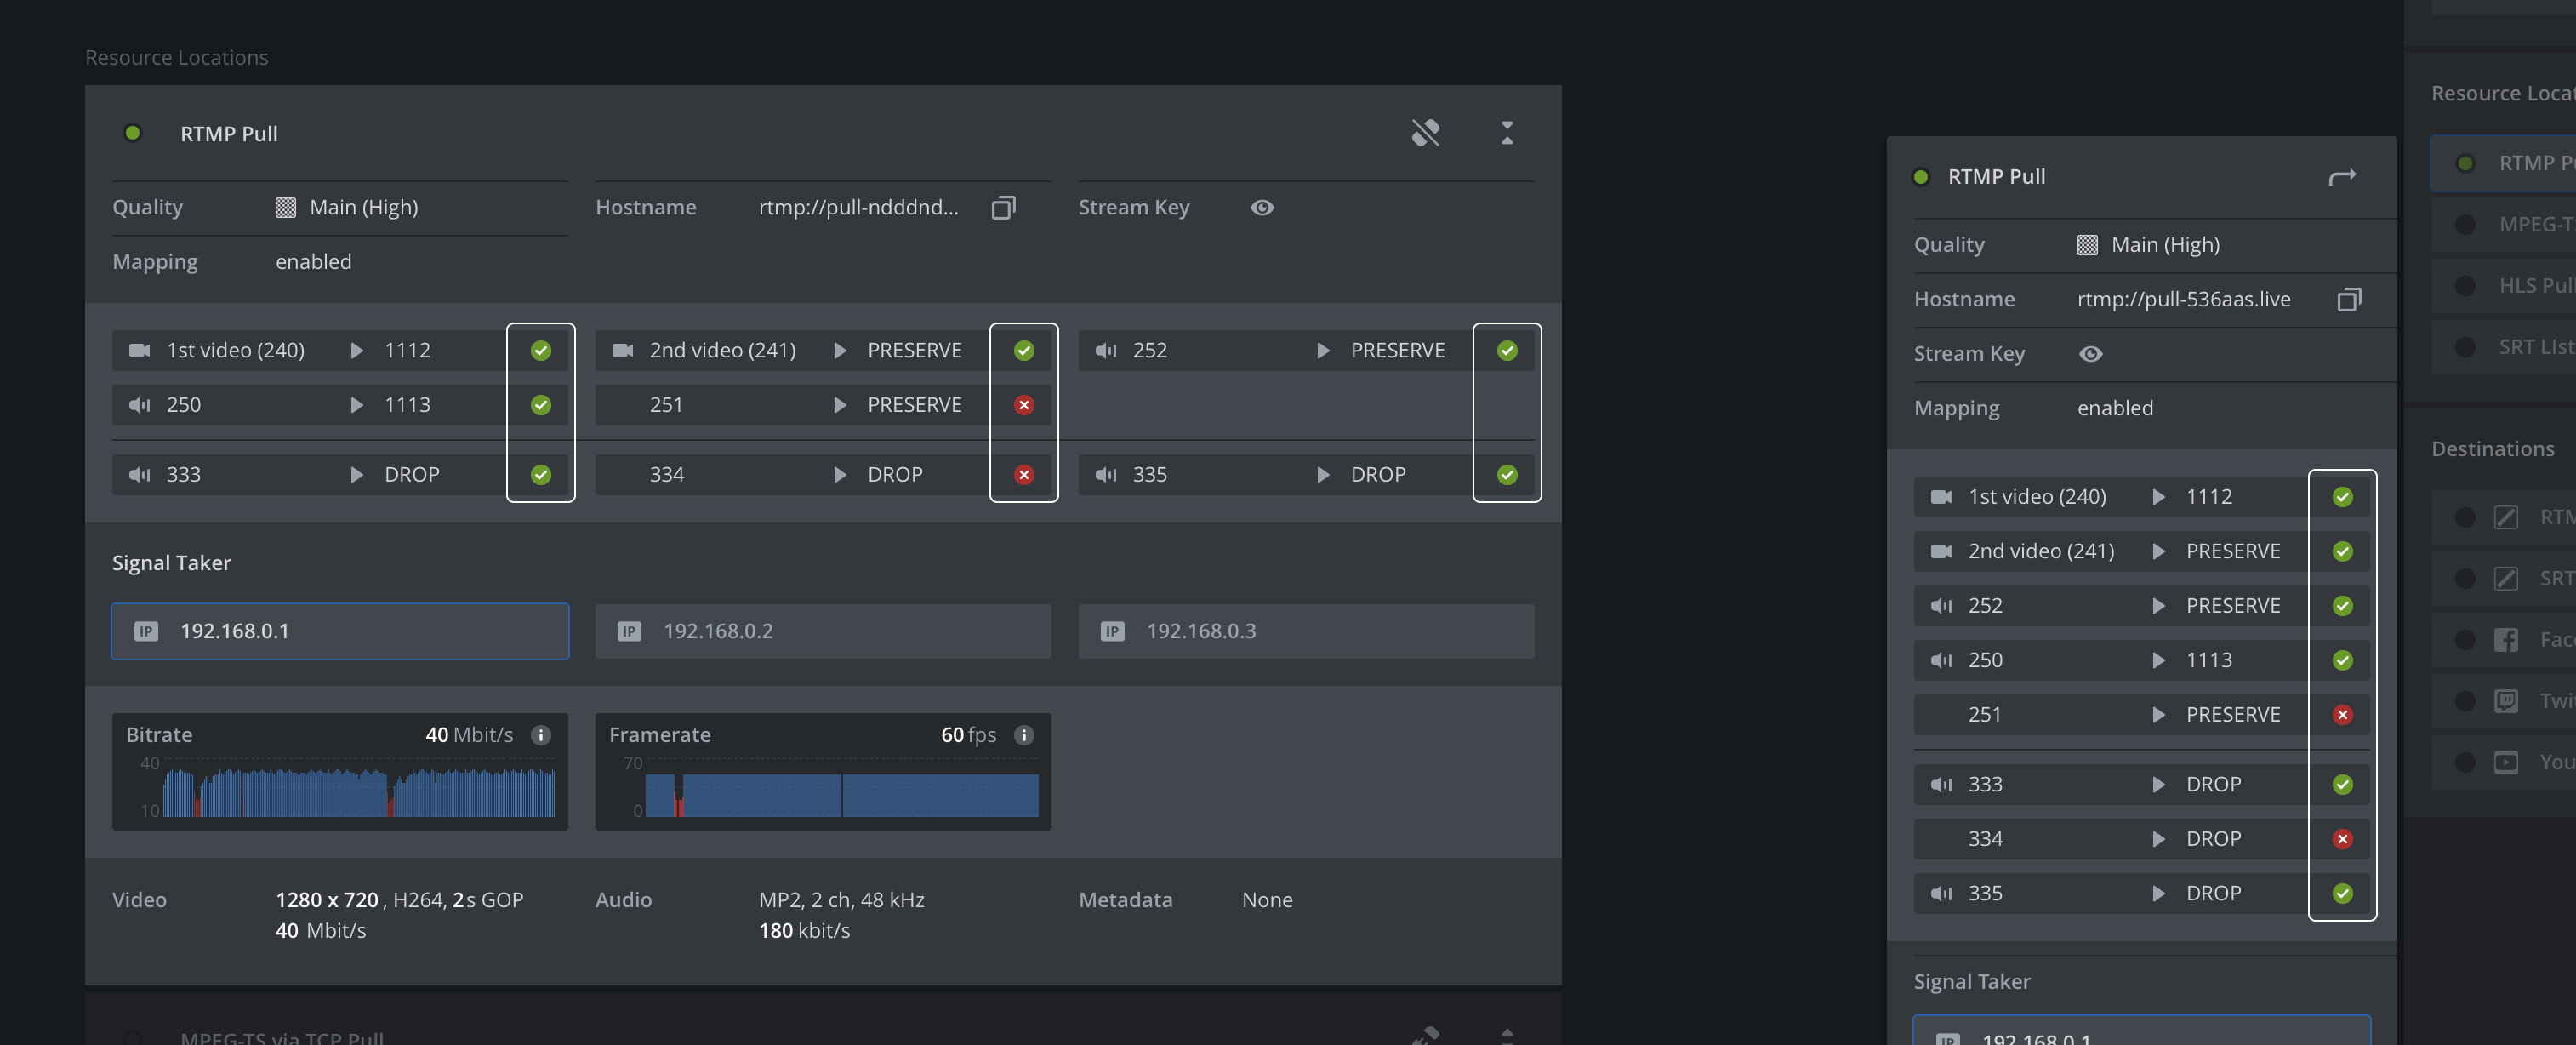2576x1045 pixels.
Task: Collapse the RTMP Pull card
Action: 1507,132
